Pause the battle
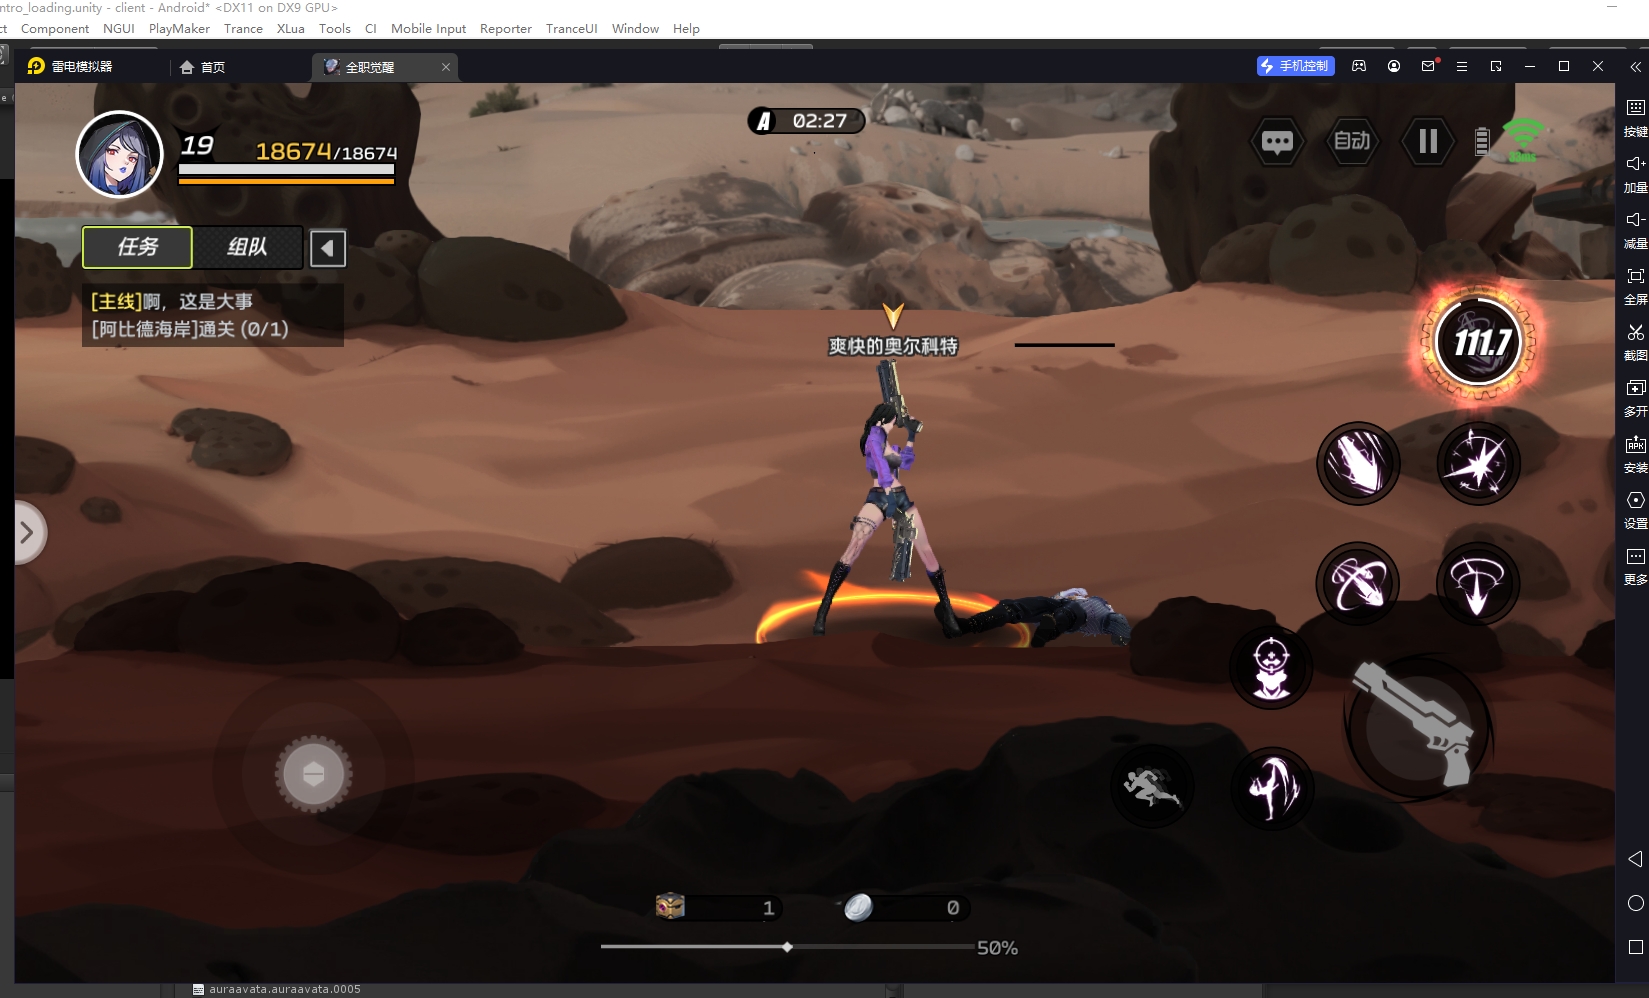 point(1428,141)
